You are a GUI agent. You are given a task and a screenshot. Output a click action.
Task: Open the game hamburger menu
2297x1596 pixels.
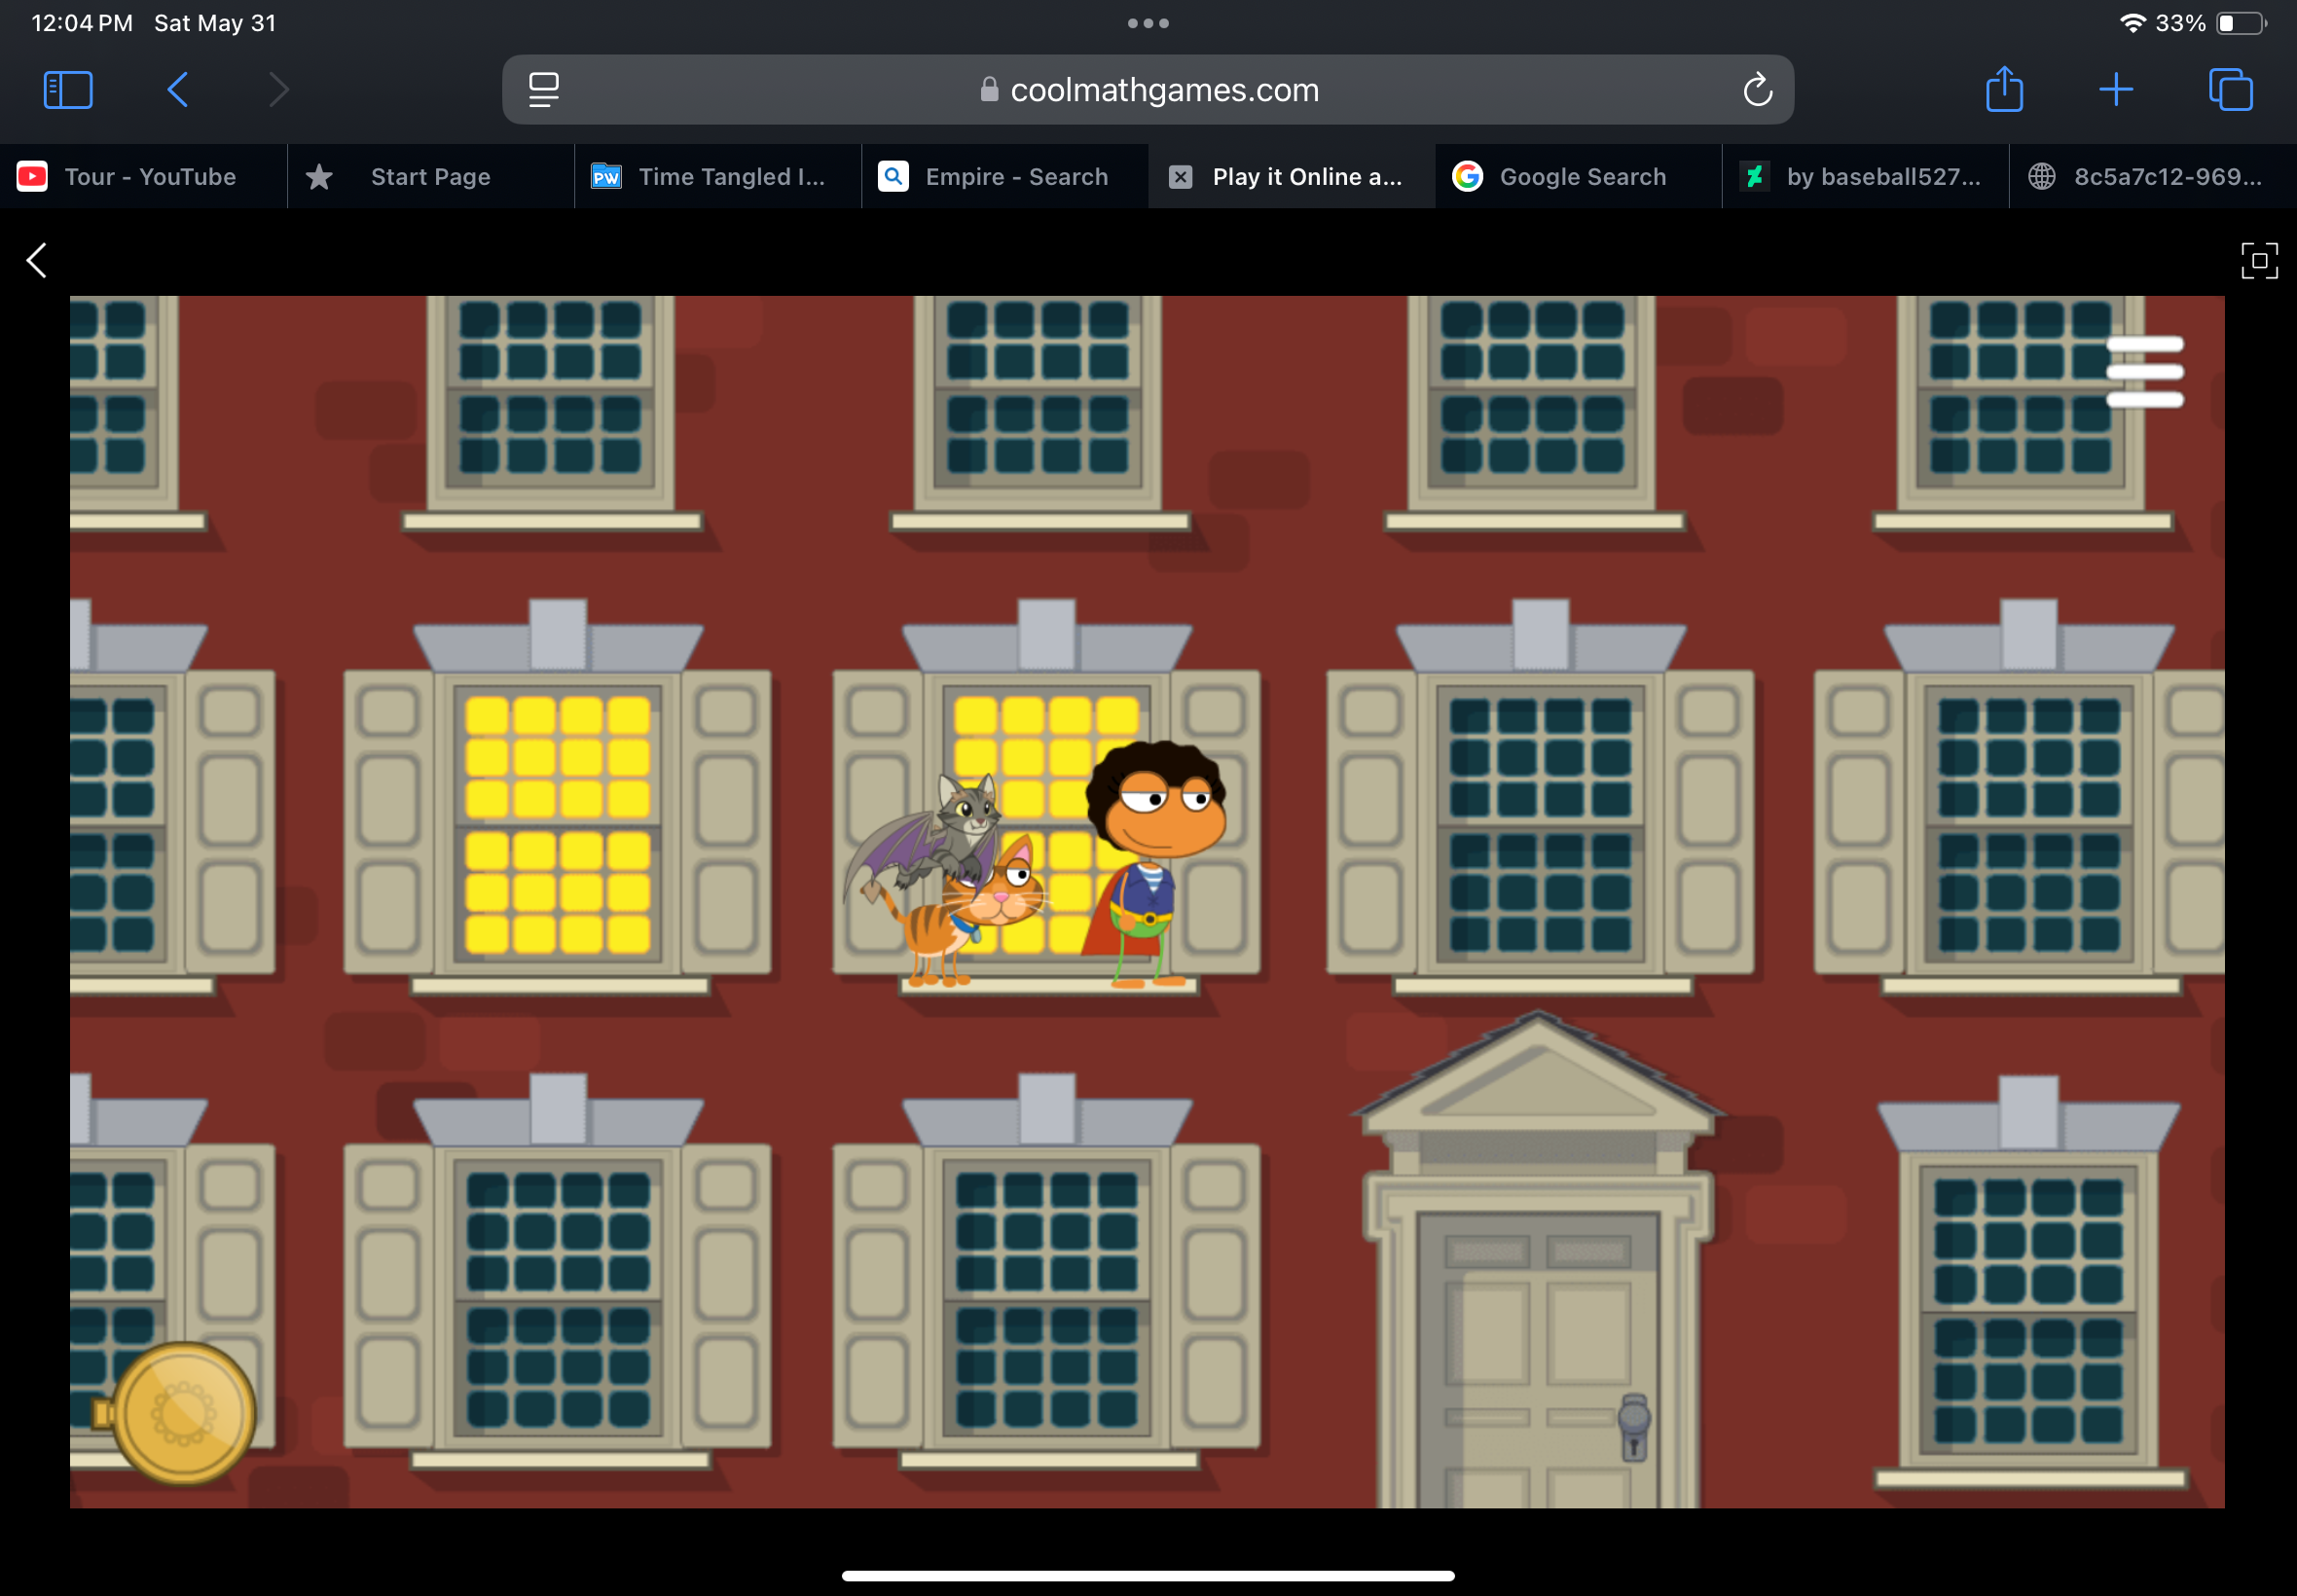coord(2144,371)
